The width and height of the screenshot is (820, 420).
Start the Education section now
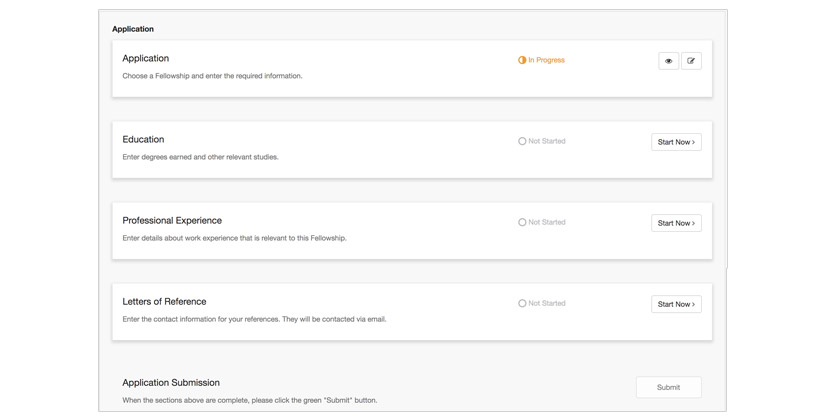(676, 142)
